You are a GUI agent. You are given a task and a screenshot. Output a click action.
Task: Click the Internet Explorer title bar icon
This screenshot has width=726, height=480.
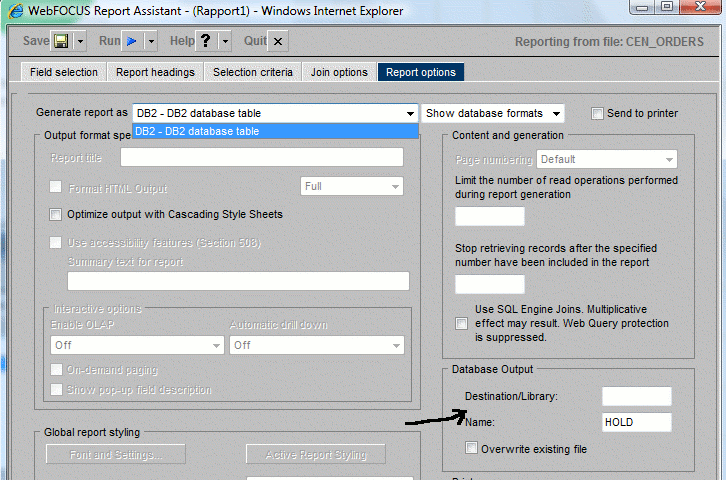16,11
